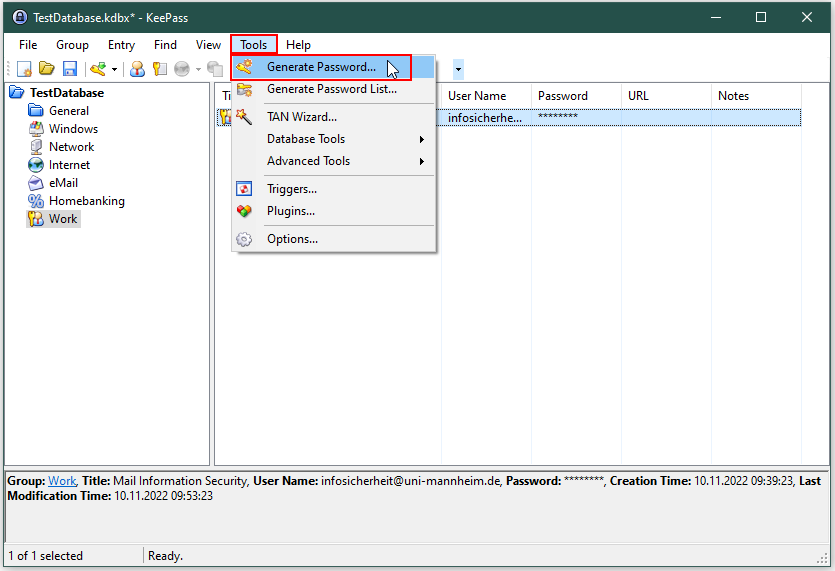The height and width of the screenshot is (571, 835).
Task: Close the Tools menu via its header
Action: click(x=253, y=45)
